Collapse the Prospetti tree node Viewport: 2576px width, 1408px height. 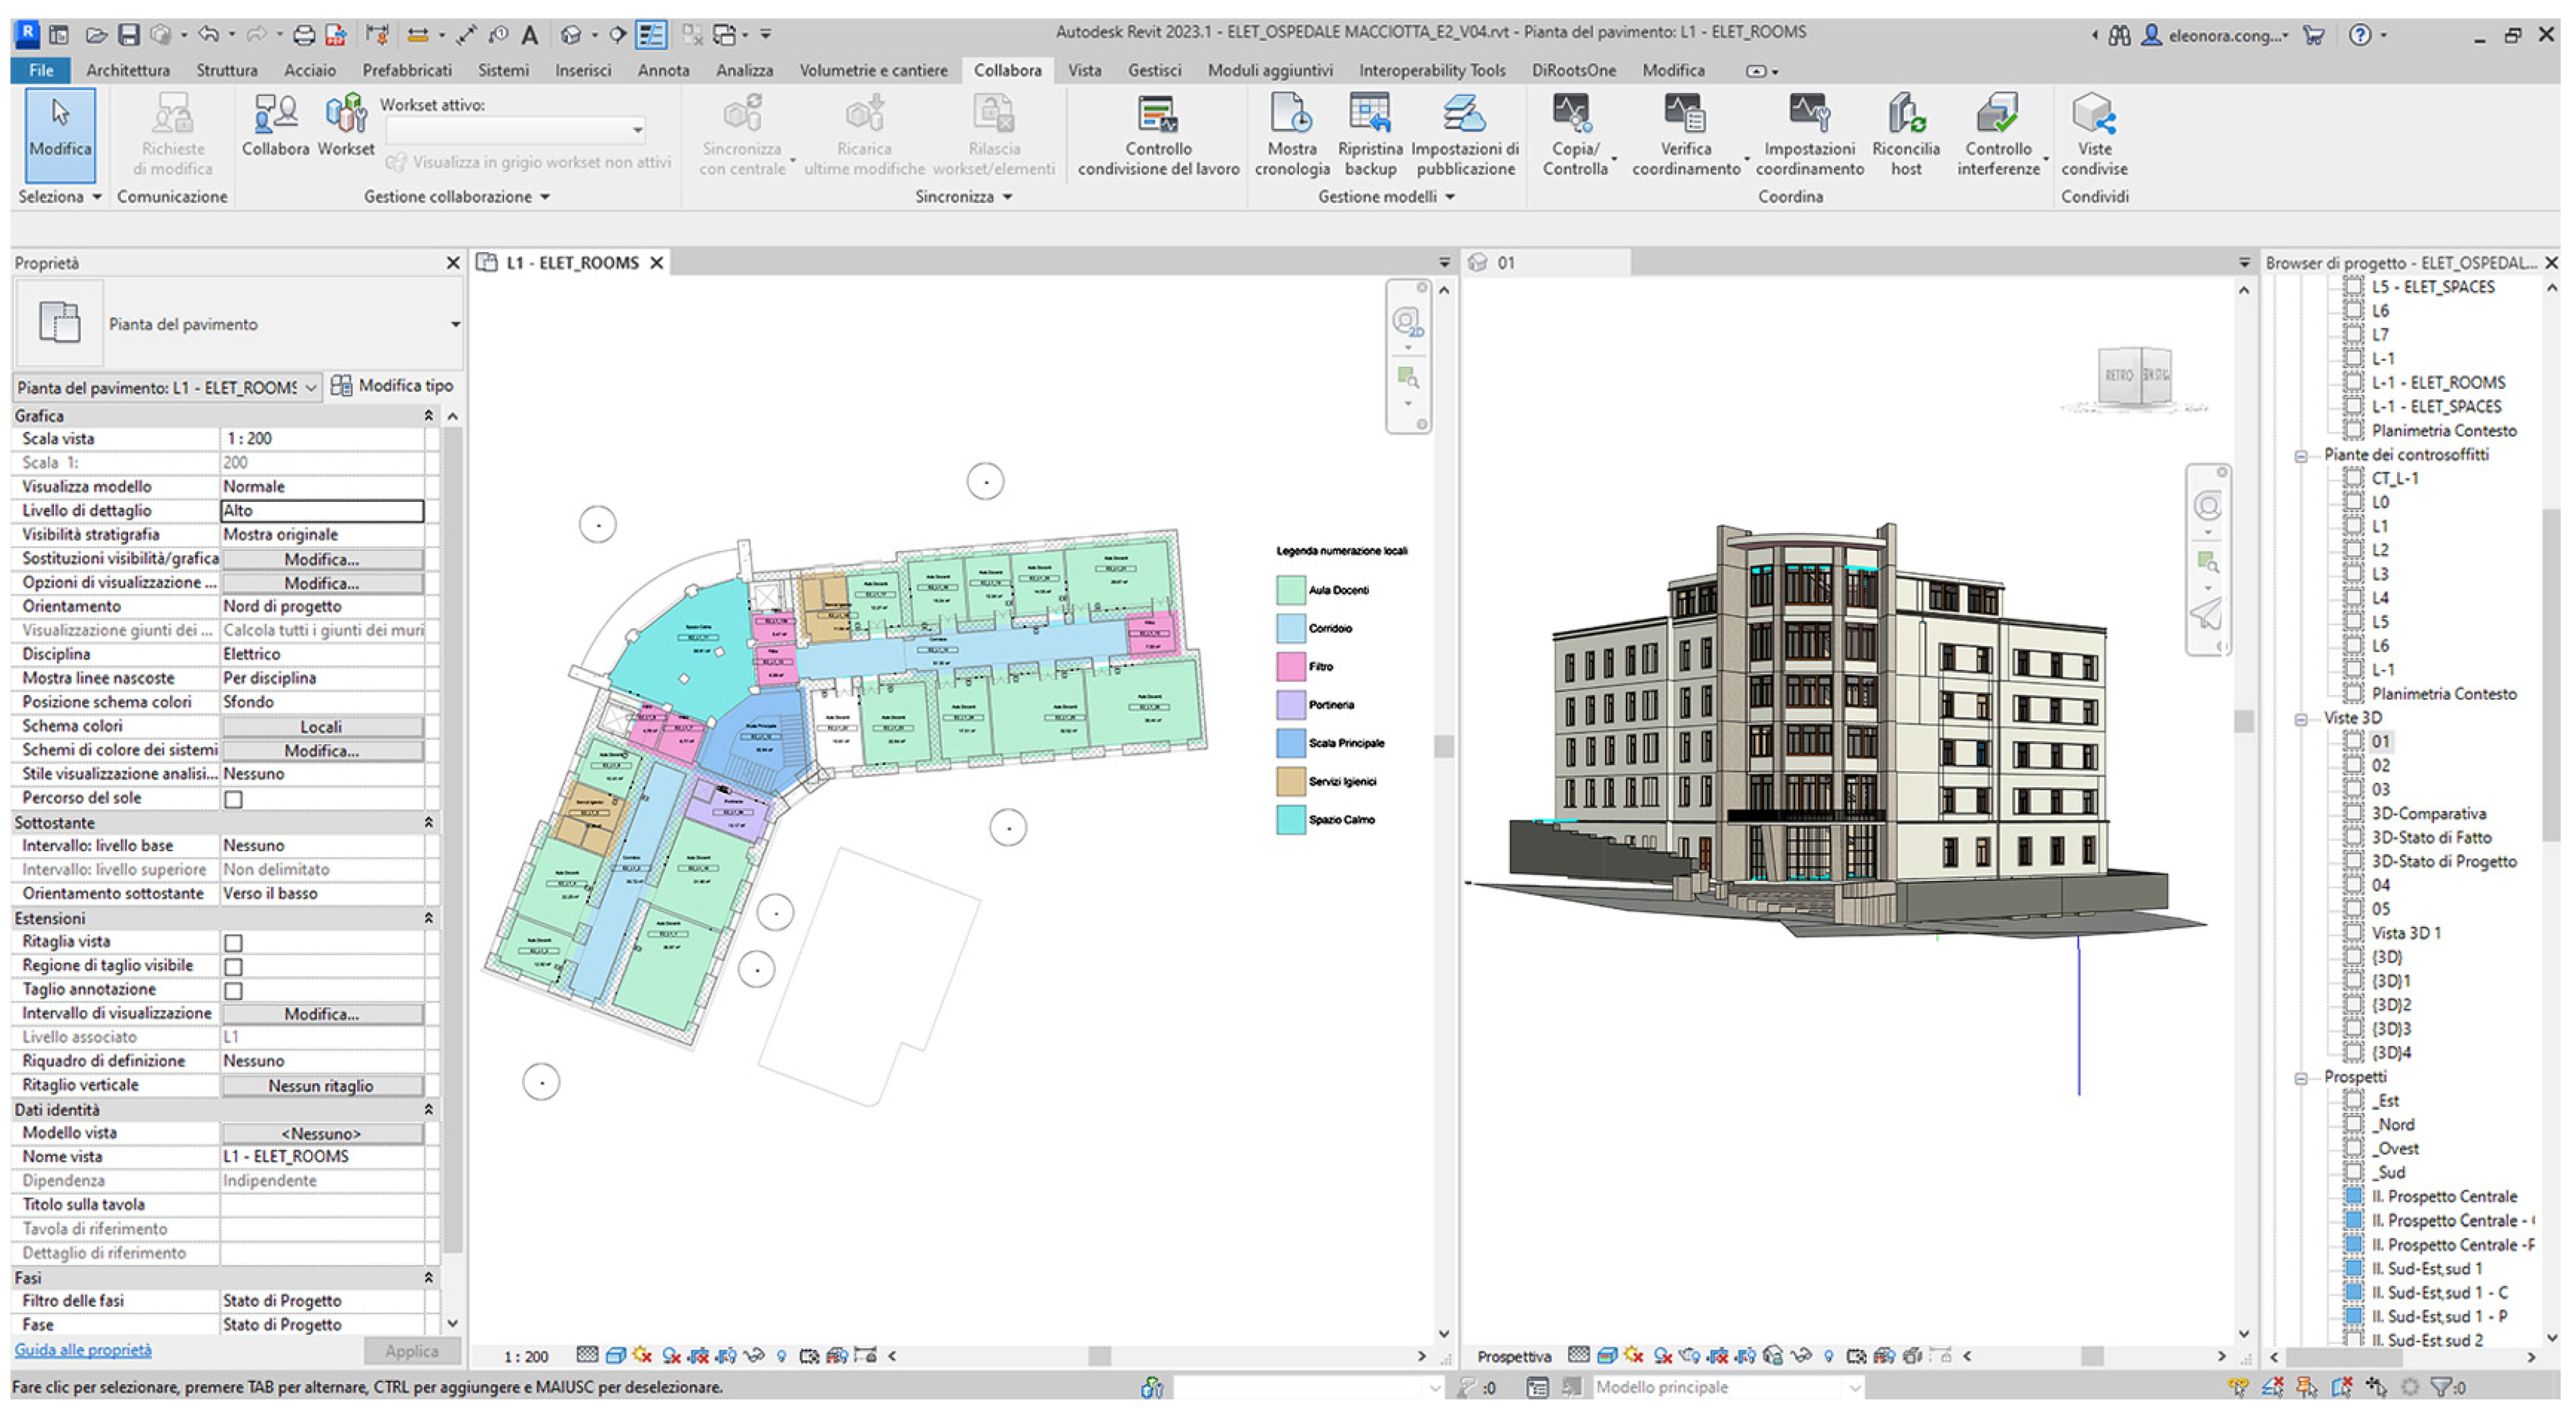coord(2301,1078)
